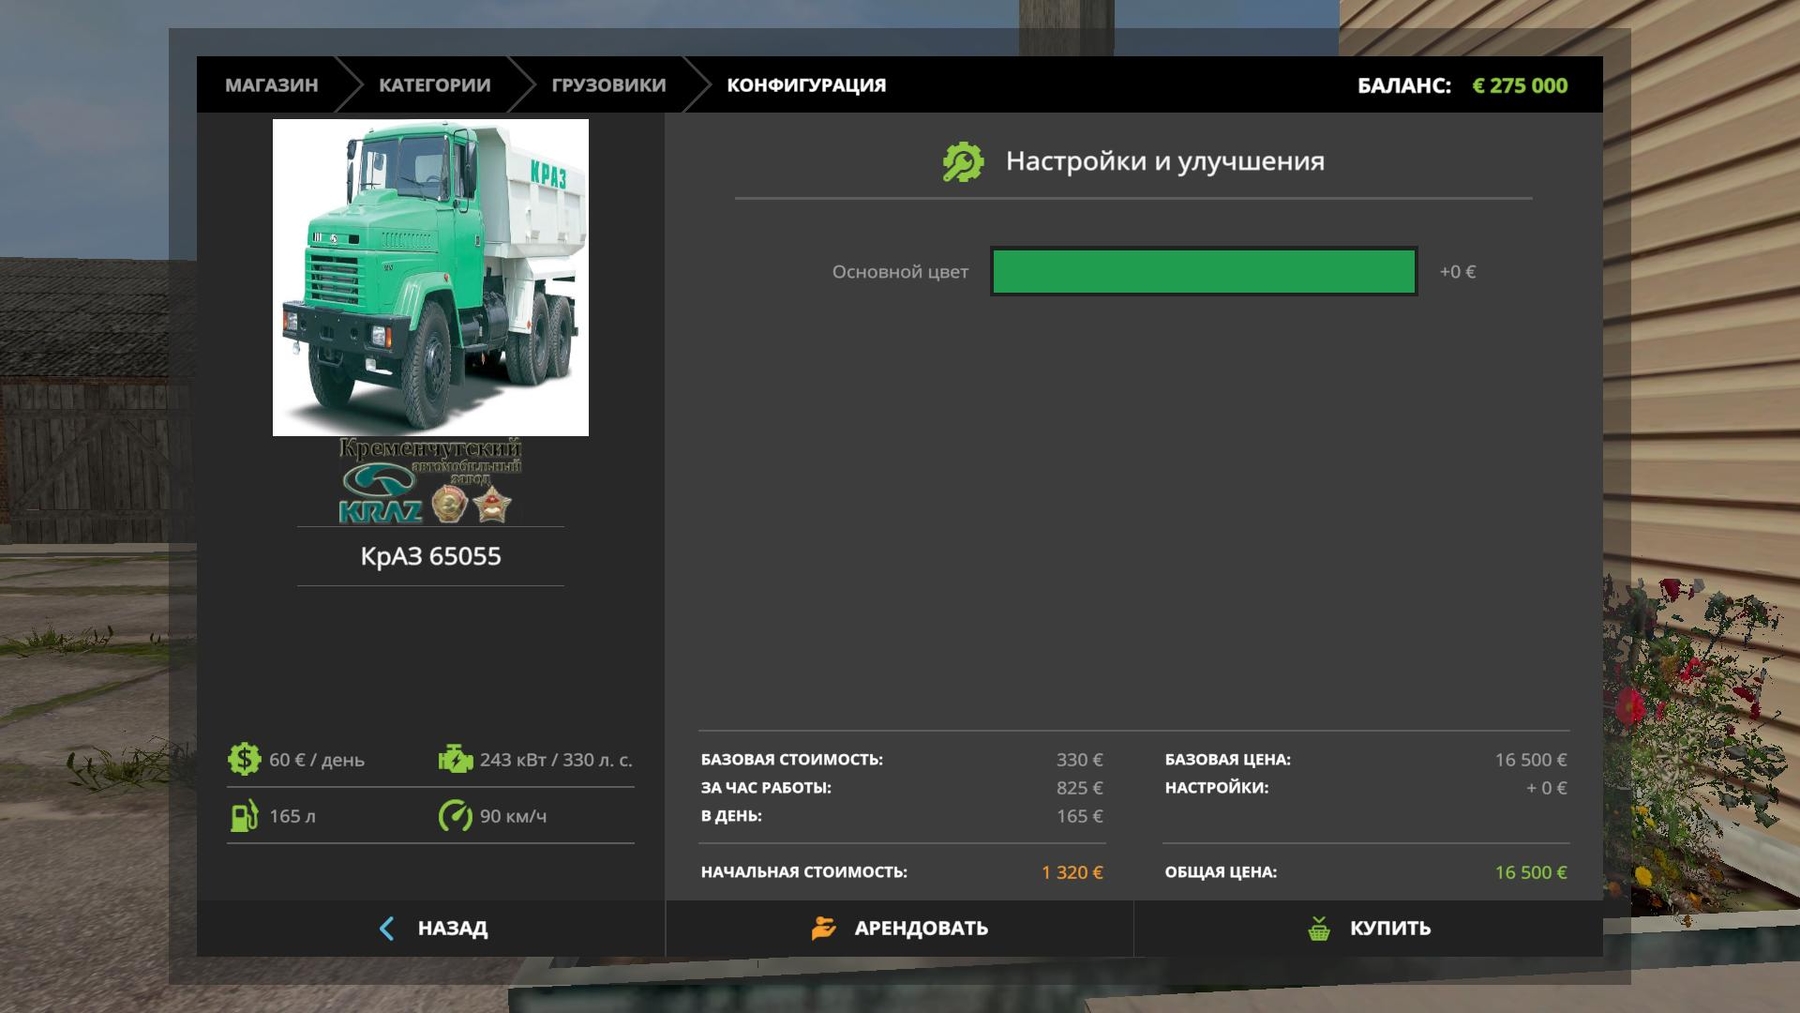Click the КрАЗ 65055 model name
The image size is (1800, 1013).
(x=430, y=556)
